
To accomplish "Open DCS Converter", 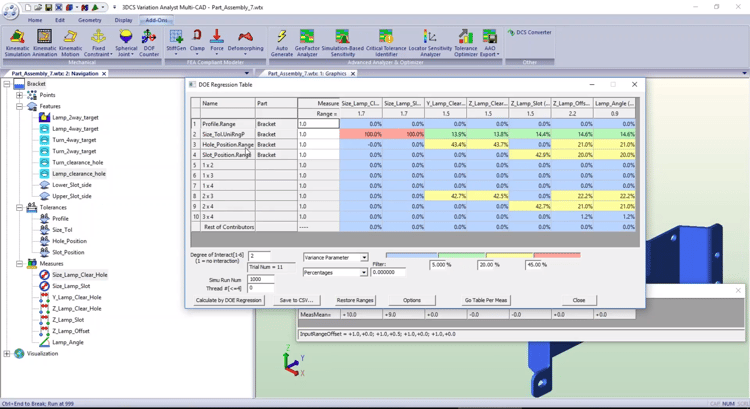I will (529, 33).
